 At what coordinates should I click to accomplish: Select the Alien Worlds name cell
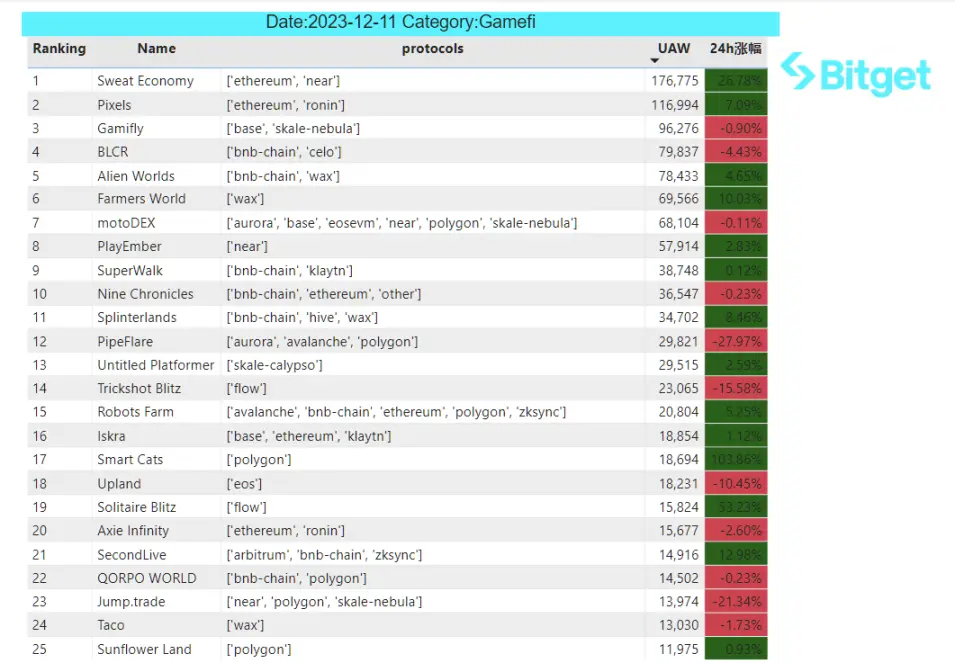[136, 176]
